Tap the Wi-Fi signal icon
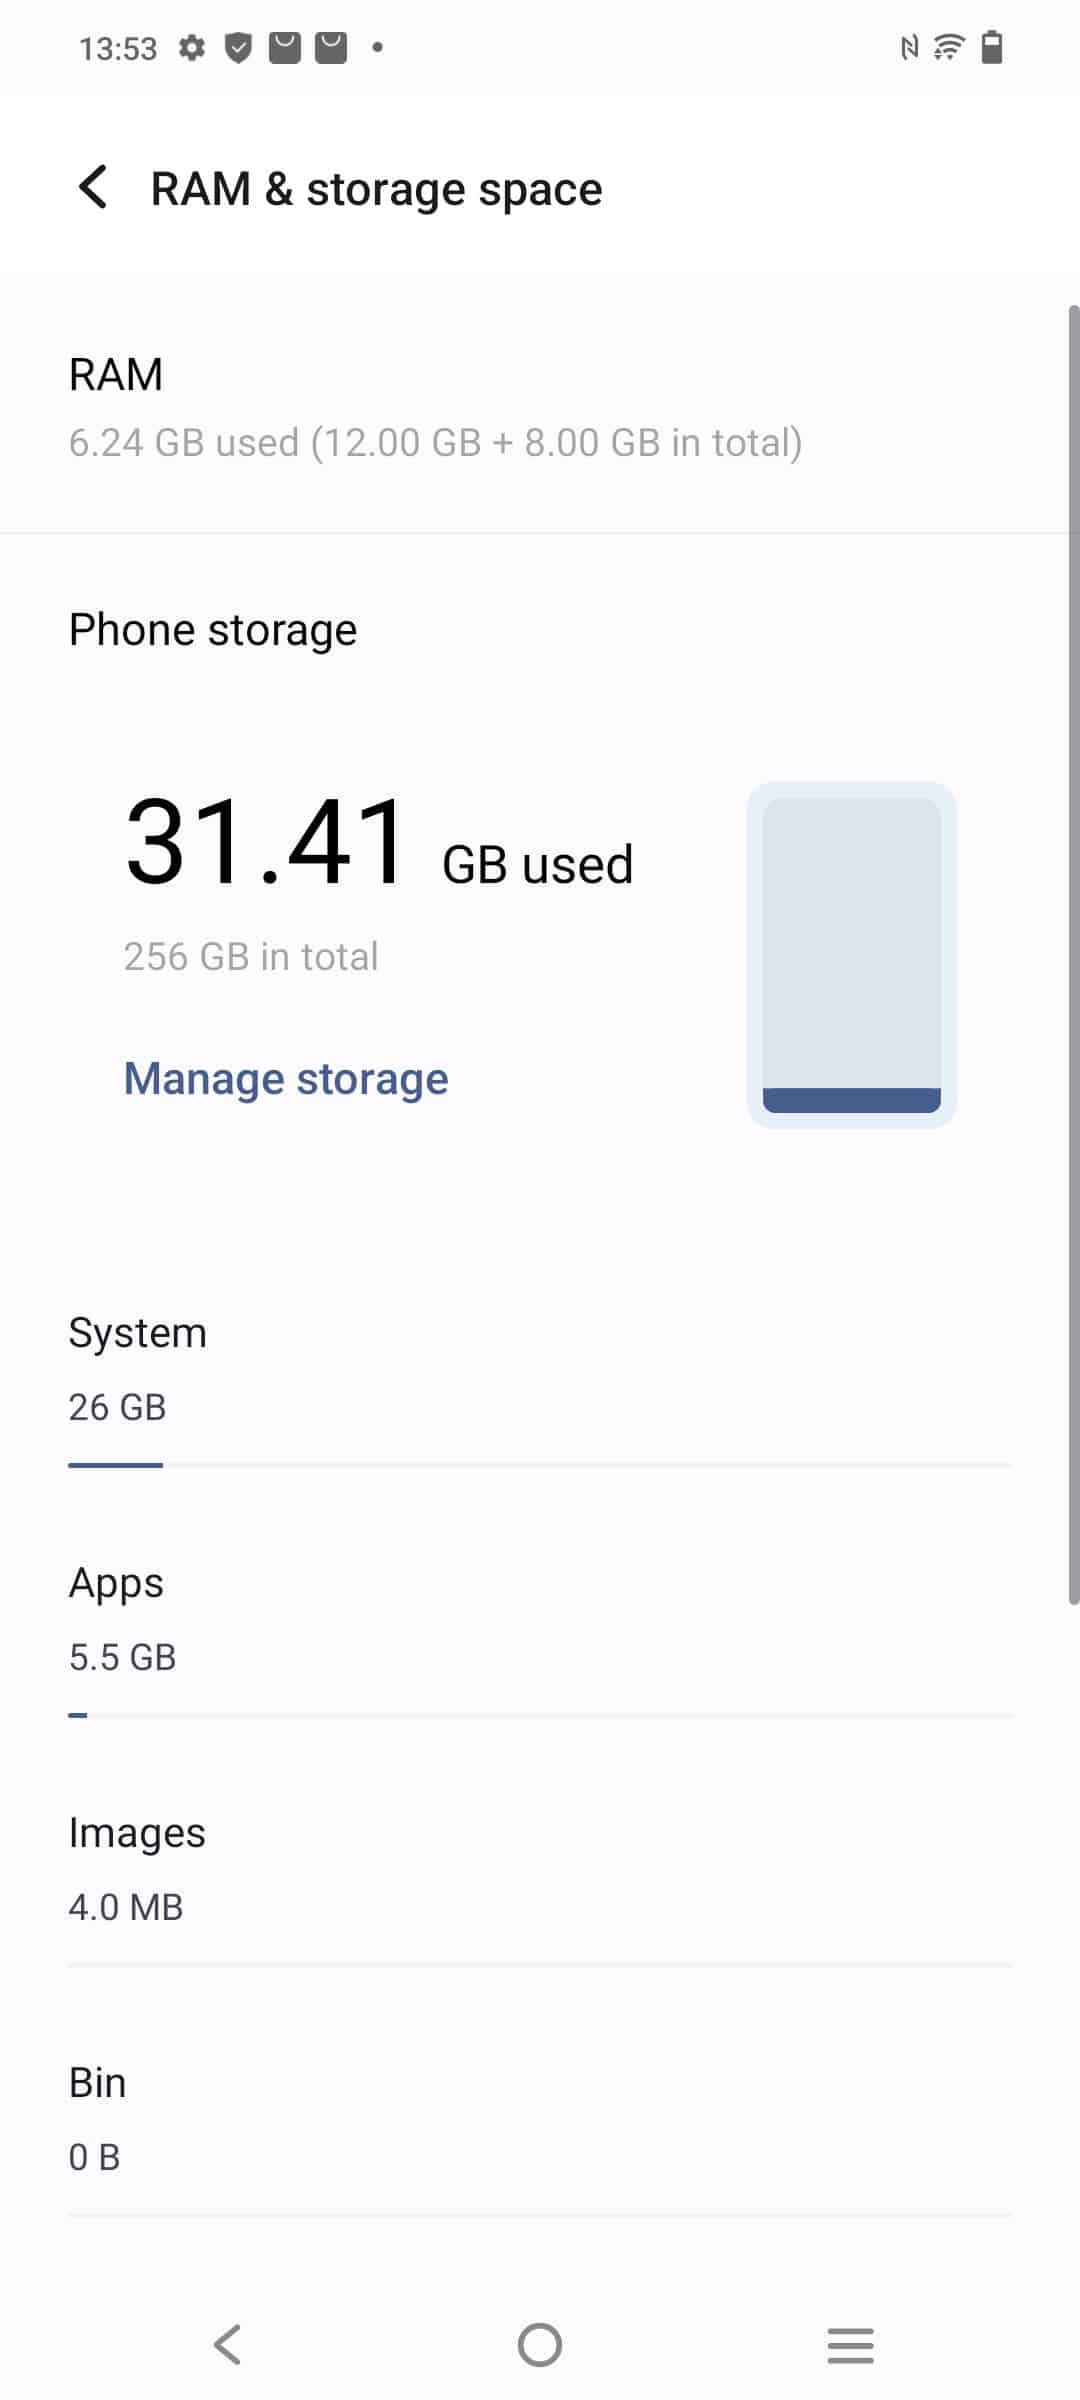The width and height of the screenshot is (1080, 2400). click(949, 47)
